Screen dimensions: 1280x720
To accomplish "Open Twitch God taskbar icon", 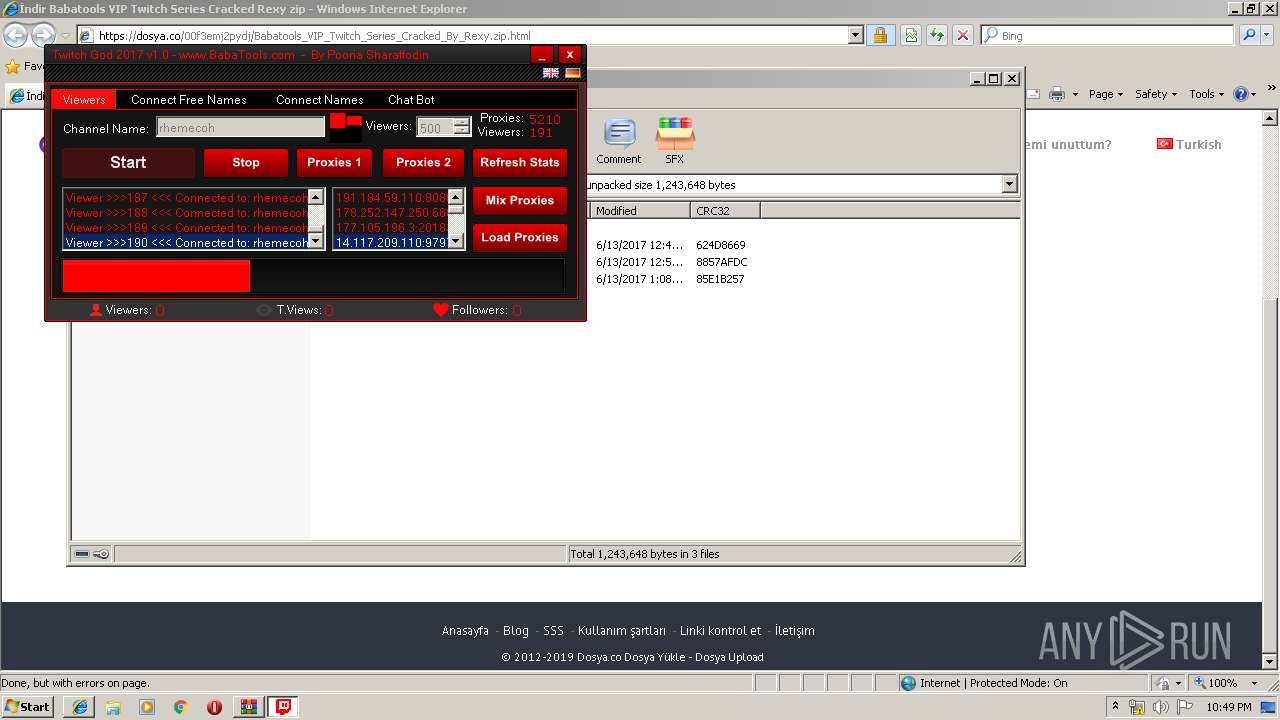I will [284, 707].
